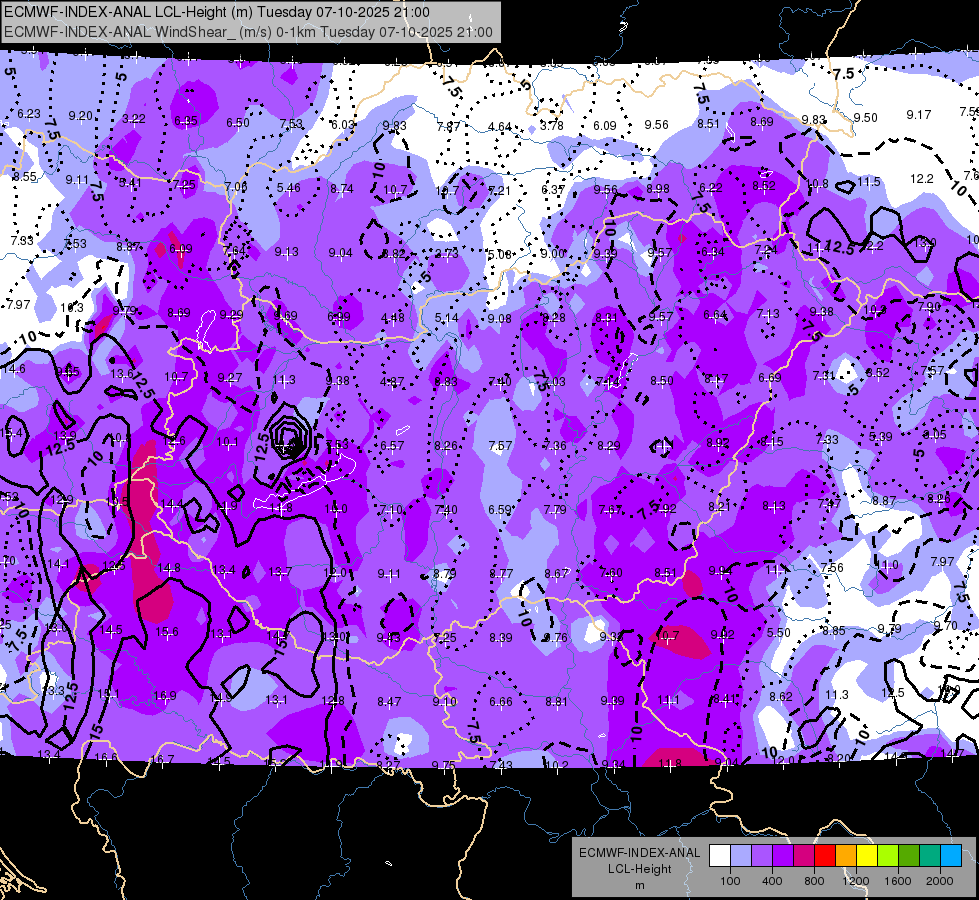Click the grid value 7.10
979x900 pixels.
coord(391,510)
